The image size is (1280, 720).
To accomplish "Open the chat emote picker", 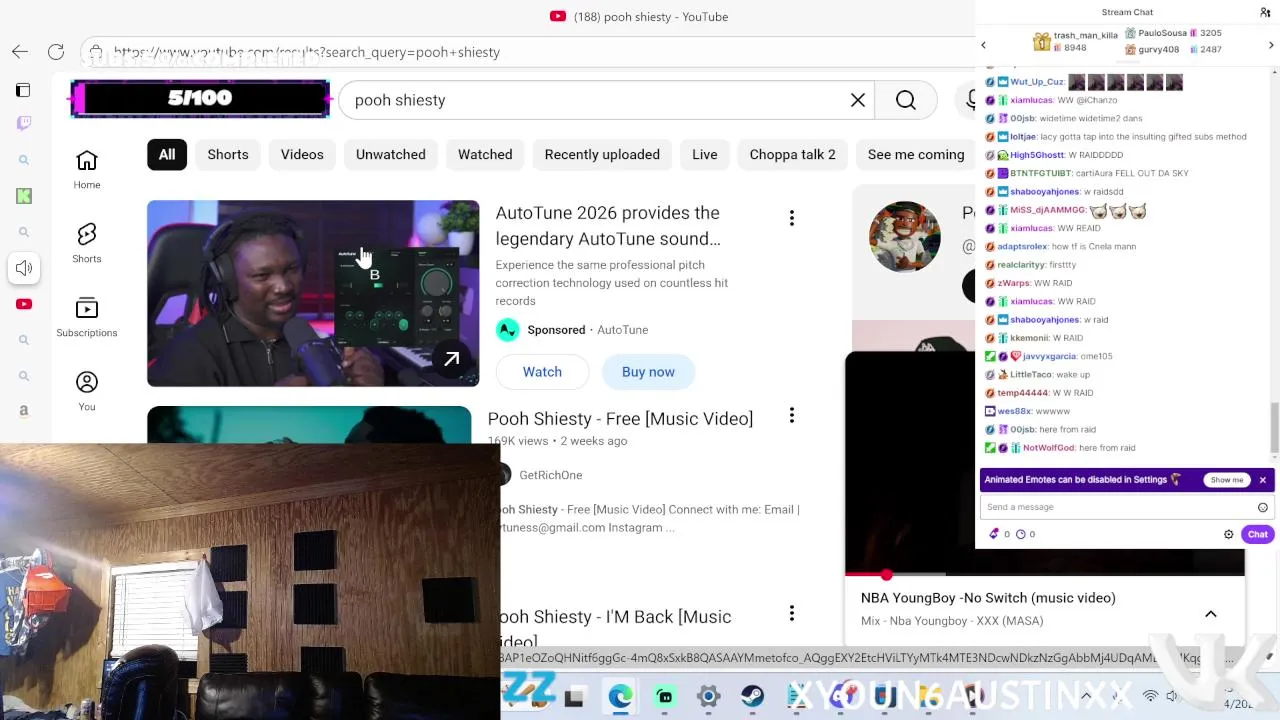I will pos(1263,507).
